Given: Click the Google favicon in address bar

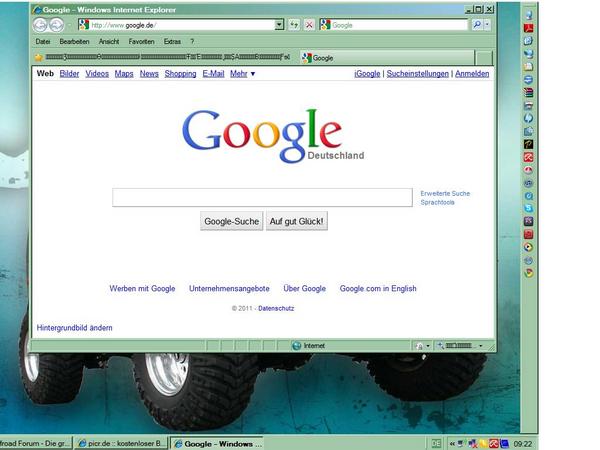Looking at the screenshot, I should tap(84, 25).
